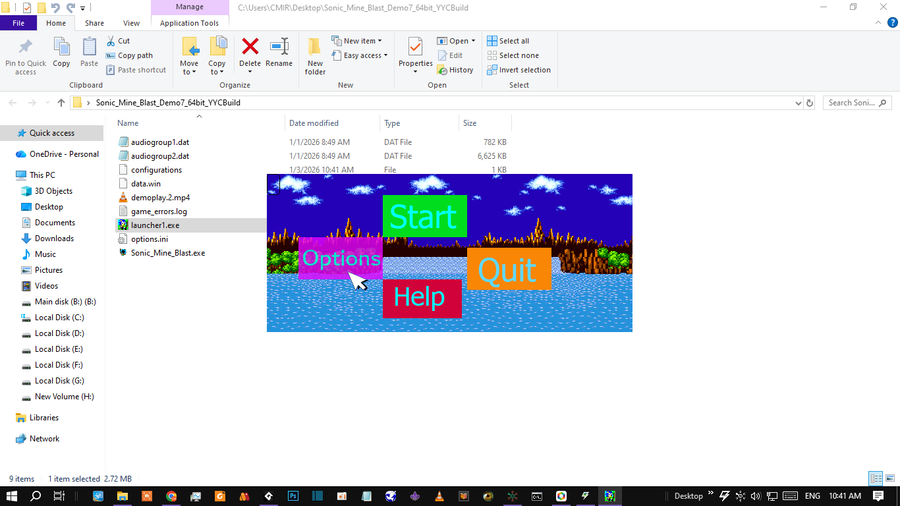Click Paste shortcut in the ribbon

[x=136, y=69]
